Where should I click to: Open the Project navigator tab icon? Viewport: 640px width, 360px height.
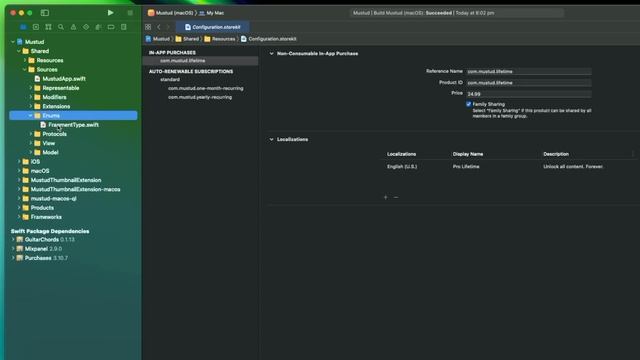pos(23,27)
